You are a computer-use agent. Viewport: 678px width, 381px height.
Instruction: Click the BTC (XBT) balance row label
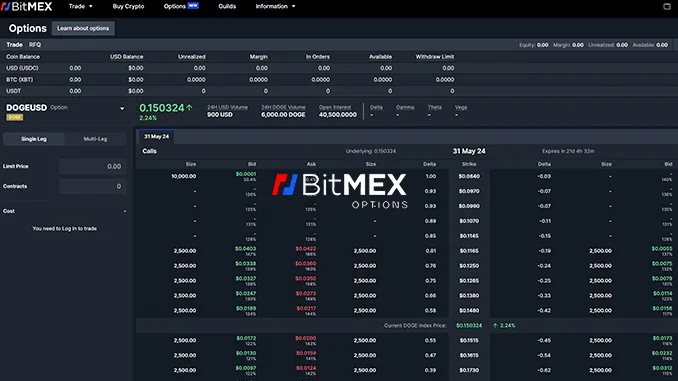(19, 80)
